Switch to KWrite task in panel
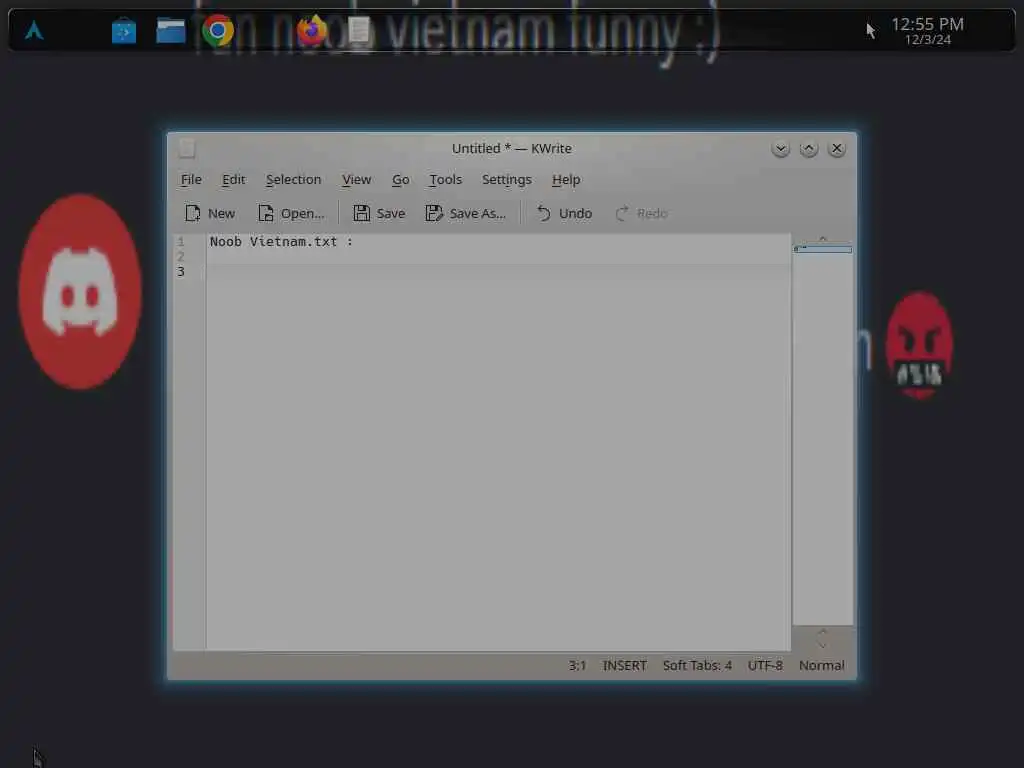 coord(359,30)
